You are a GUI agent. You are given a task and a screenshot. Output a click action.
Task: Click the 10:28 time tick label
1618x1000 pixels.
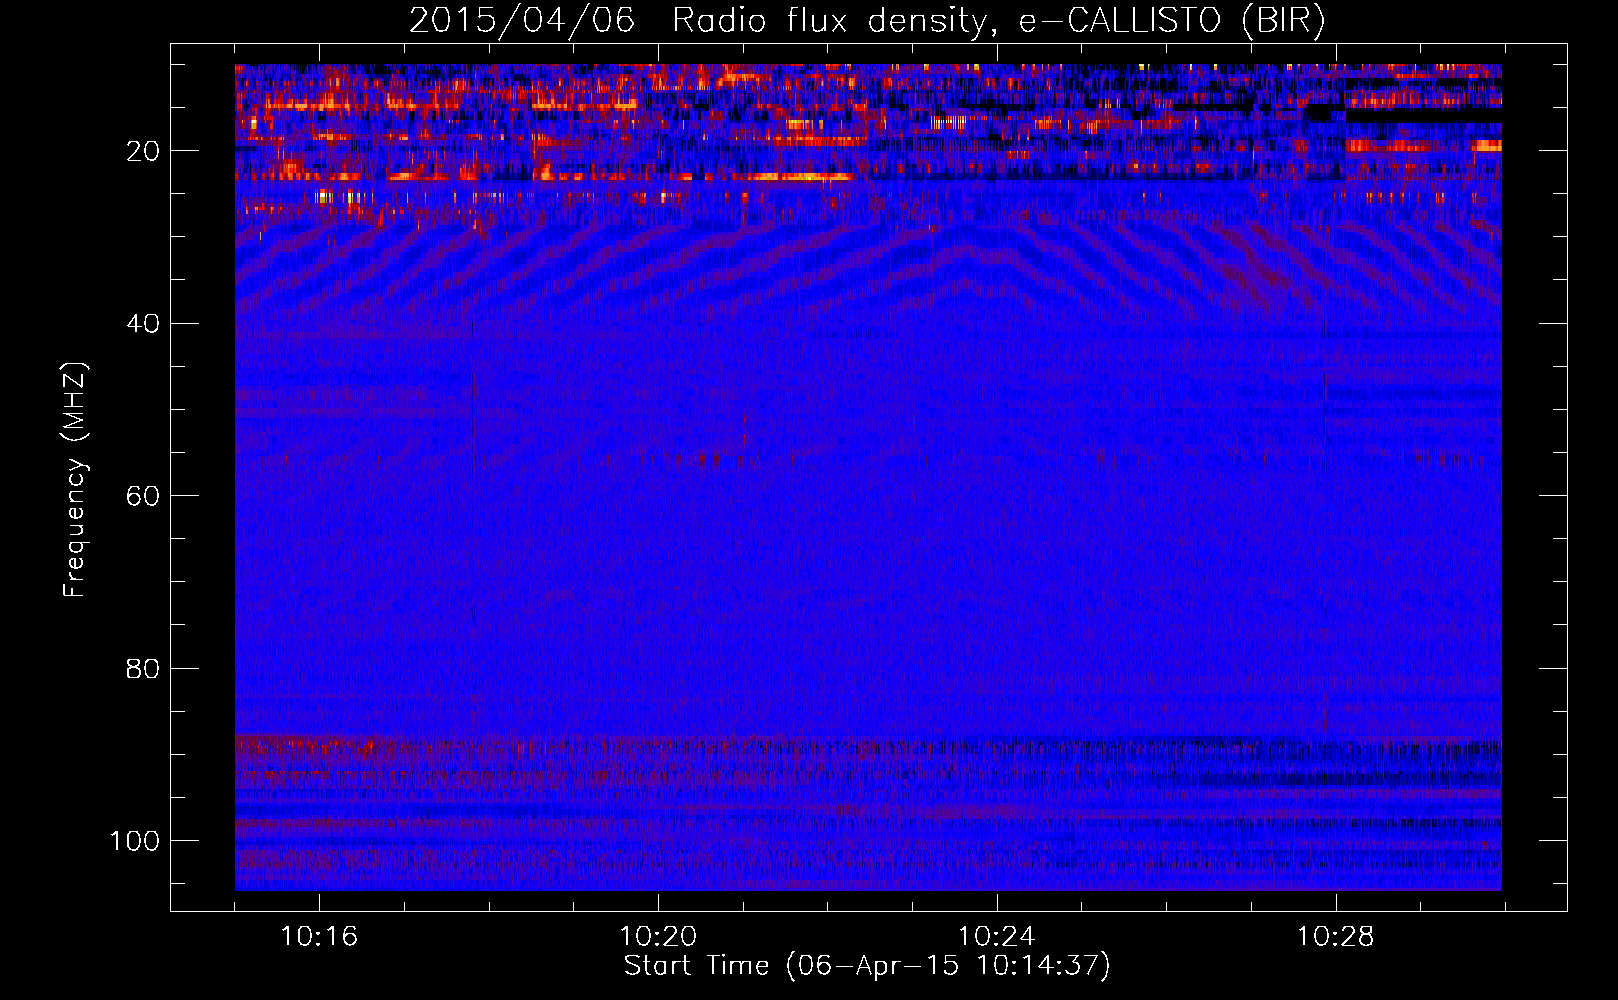[1336, 937]
